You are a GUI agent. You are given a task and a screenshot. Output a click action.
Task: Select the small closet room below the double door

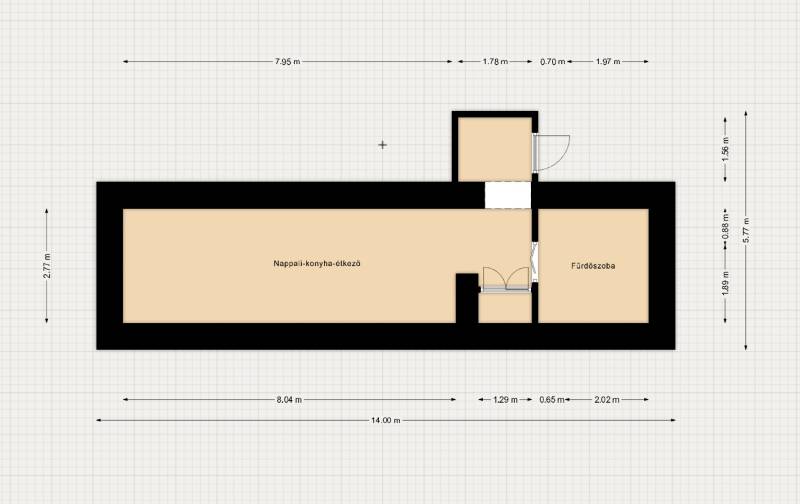504,308
